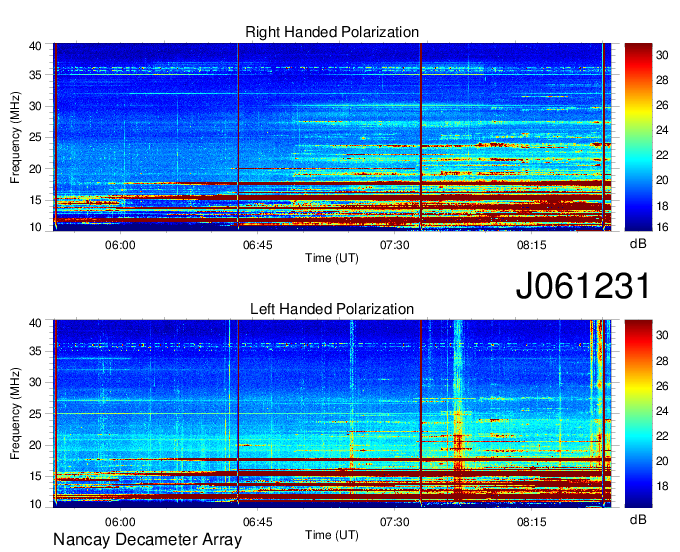Pick 10 MHz tick on left-handed frequency axis

[x=35, y=504]
